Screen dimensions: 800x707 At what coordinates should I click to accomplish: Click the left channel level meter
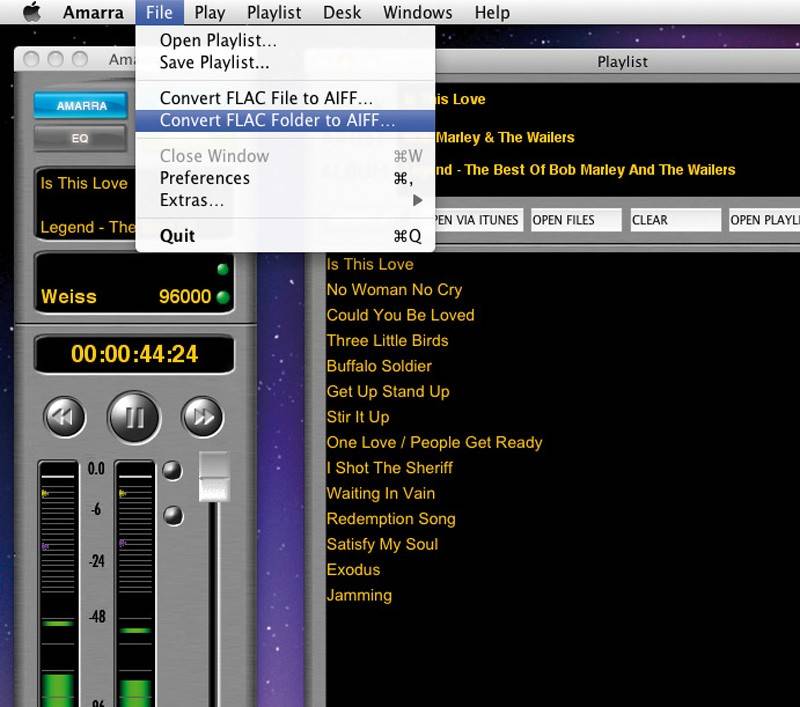point(58,584)
